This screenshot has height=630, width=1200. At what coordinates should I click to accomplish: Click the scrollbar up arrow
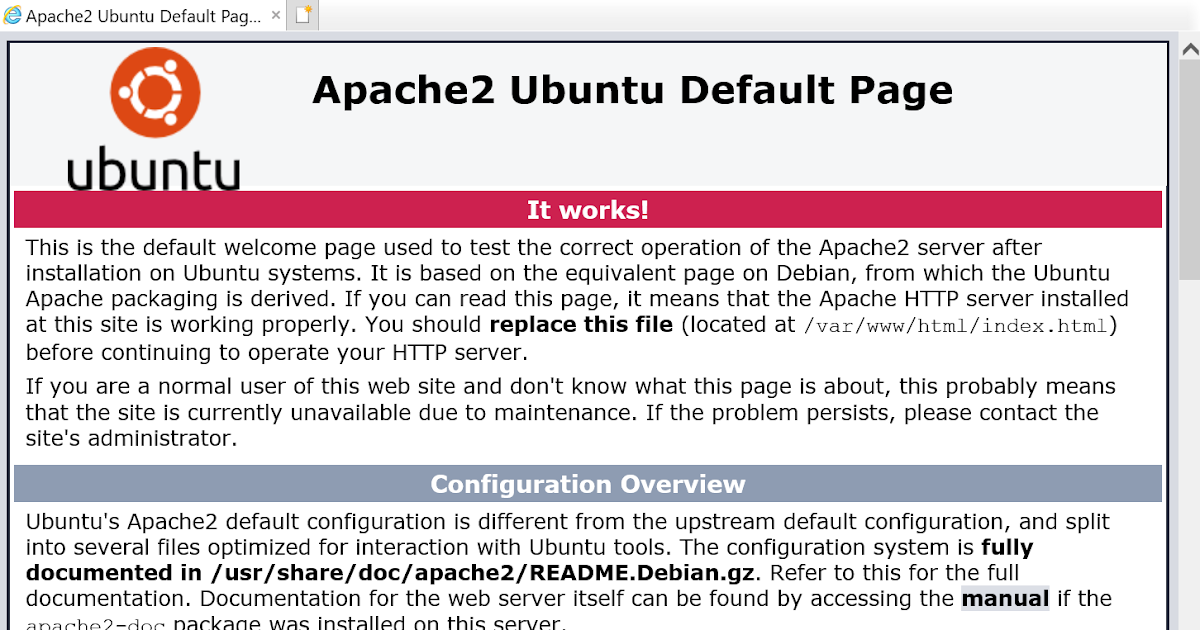pyautogui.click(x=1188, y=46)
